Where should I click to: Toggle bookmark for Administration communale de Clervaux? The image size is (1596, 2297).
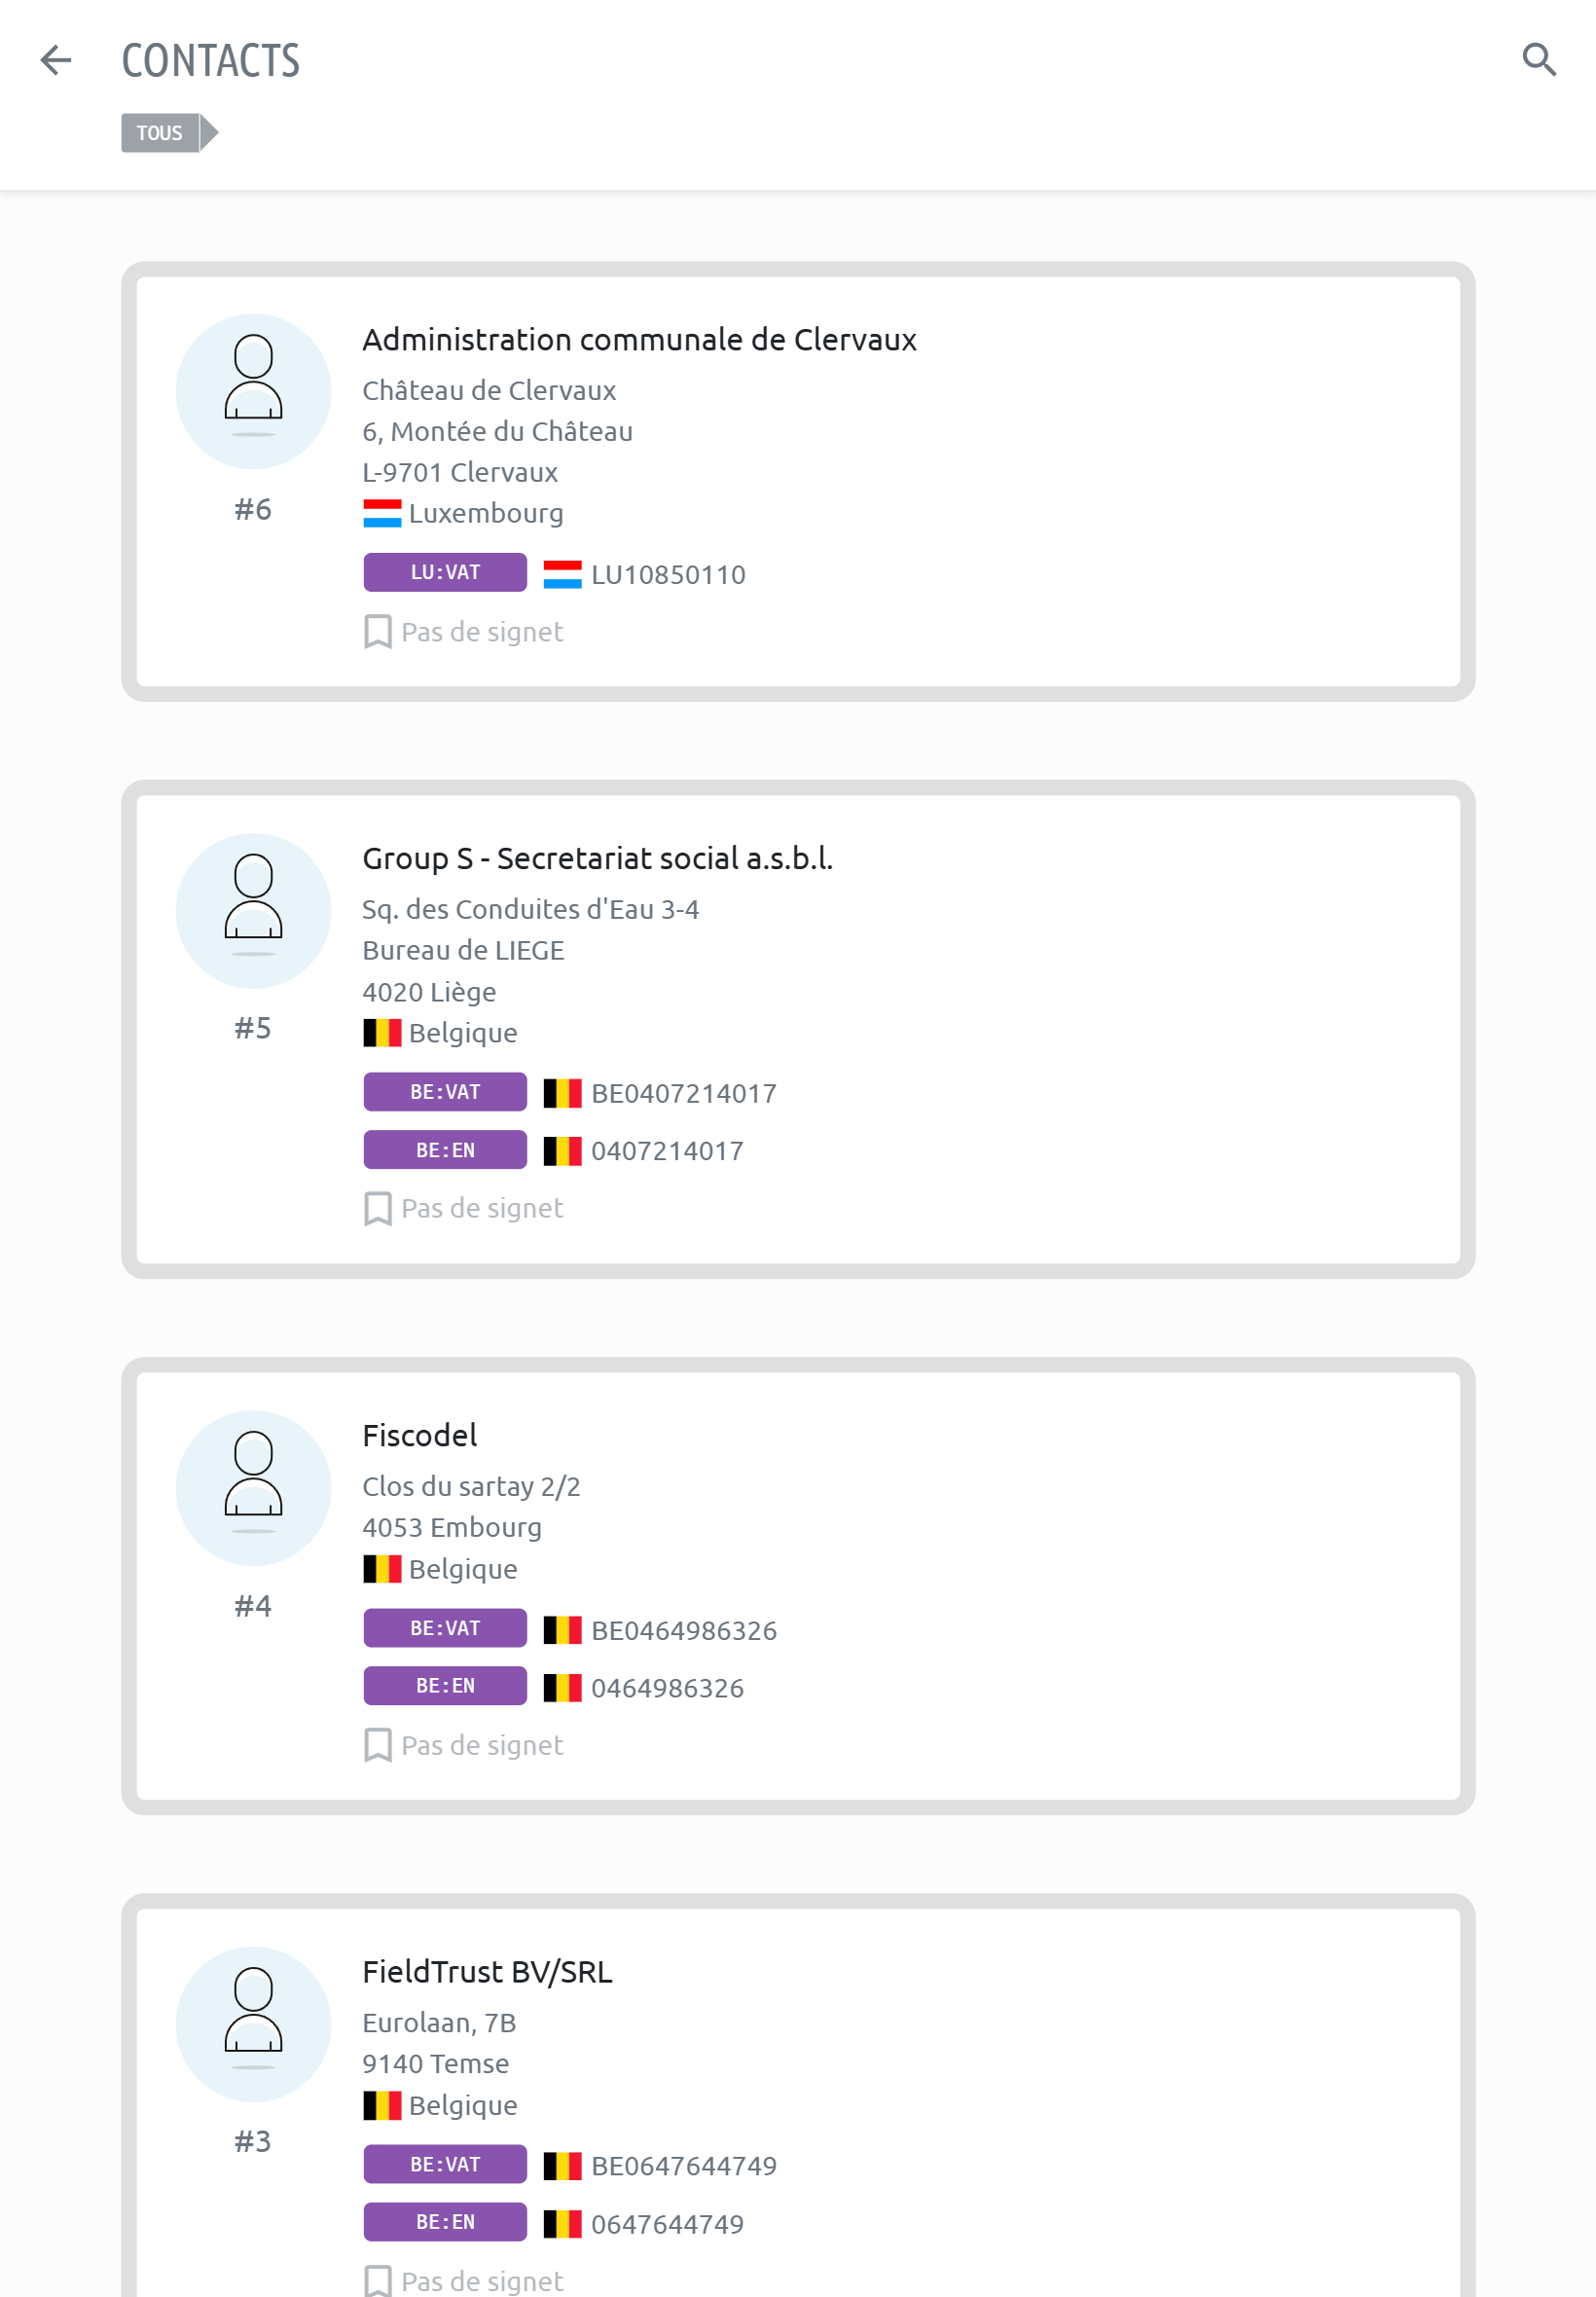coord(377,632)
